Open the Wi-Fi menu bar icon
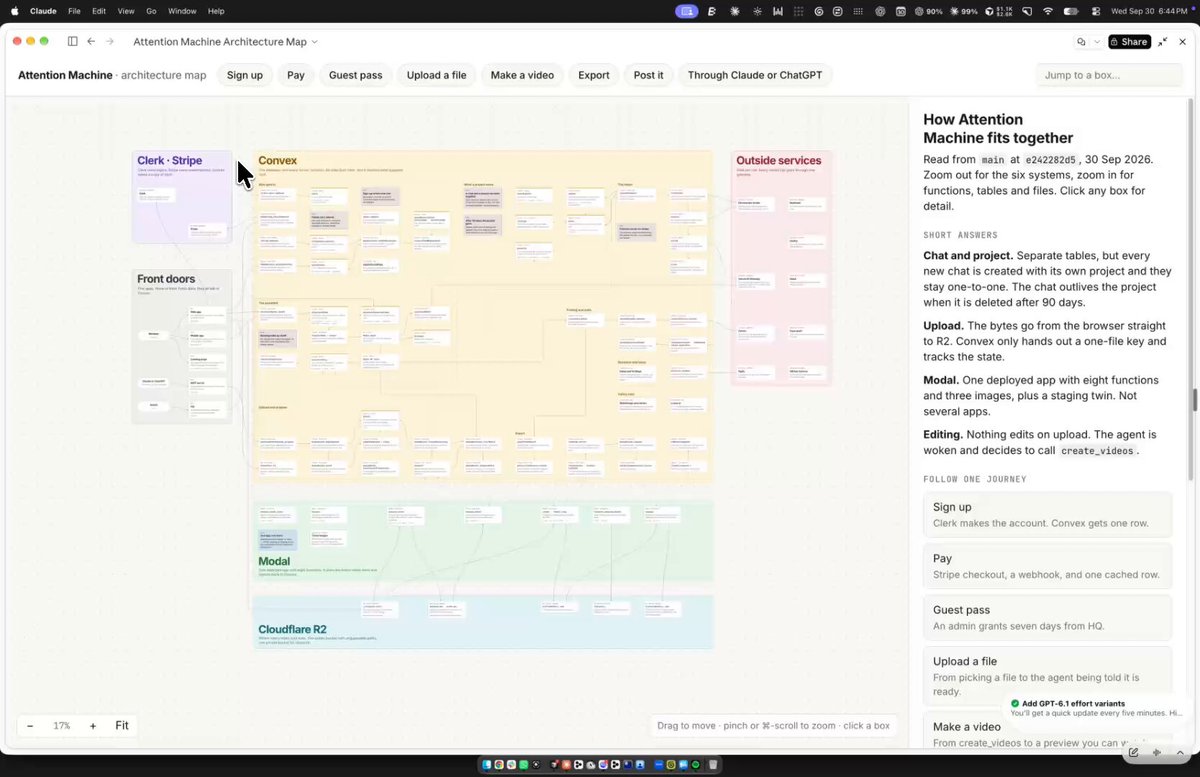This screenshot has height=777, width=1200. click(1048, 11)
